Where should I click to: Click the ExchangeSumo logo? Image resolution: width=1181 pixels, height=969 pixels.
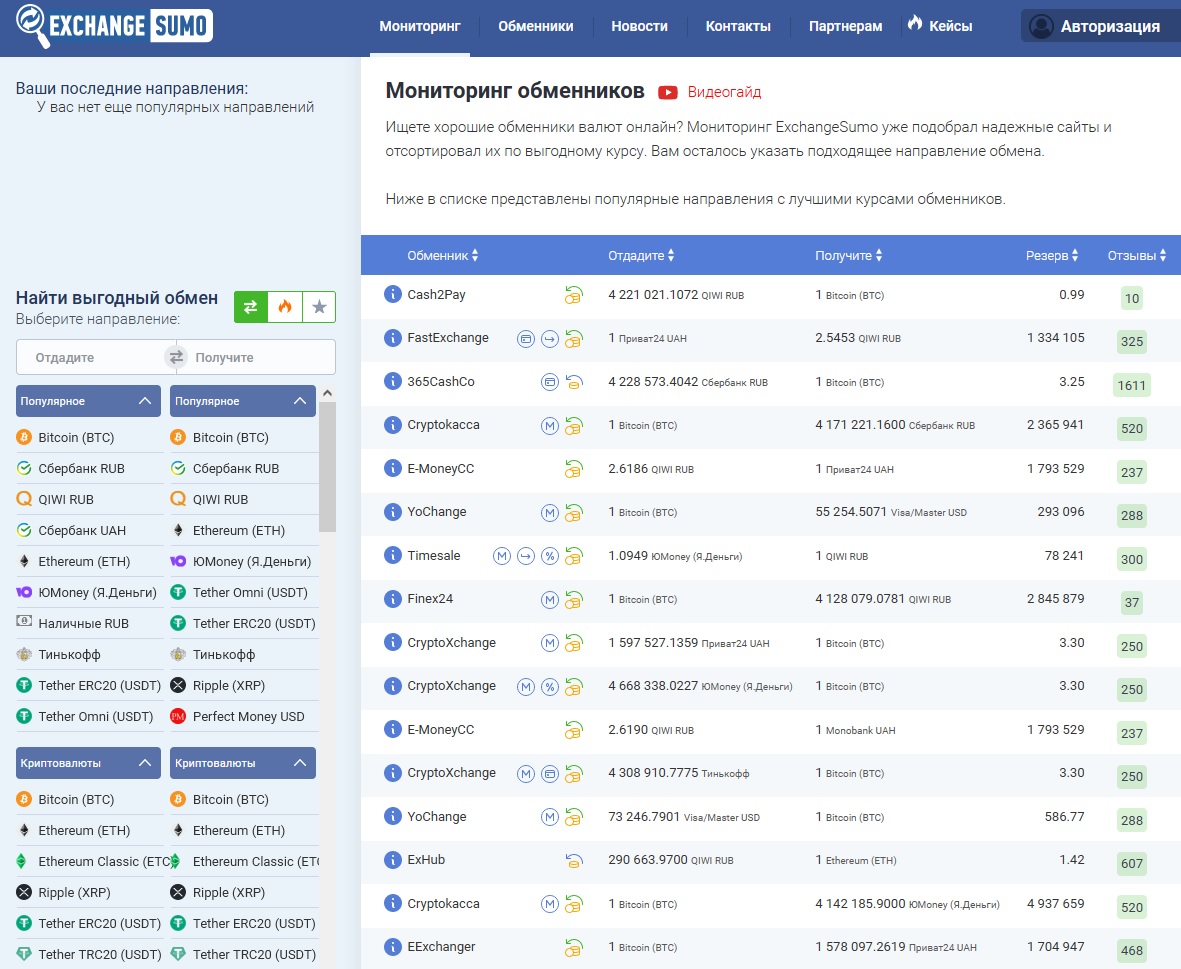[114, 26]
